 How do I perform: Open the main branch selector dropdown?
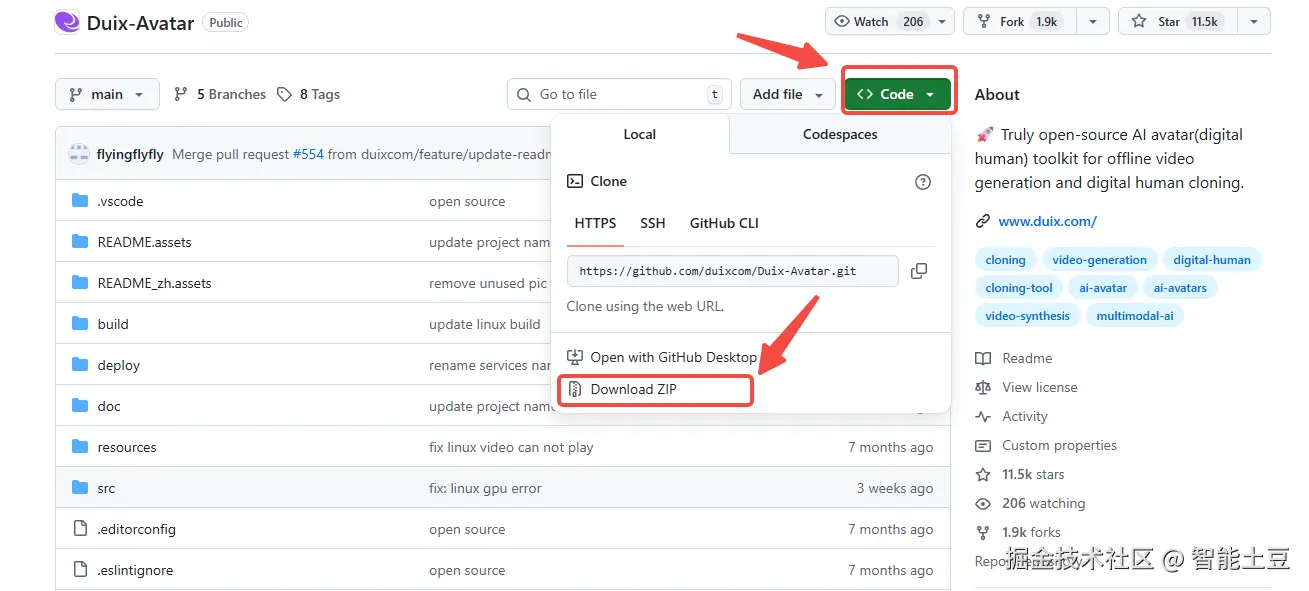(x=107, y=94)
